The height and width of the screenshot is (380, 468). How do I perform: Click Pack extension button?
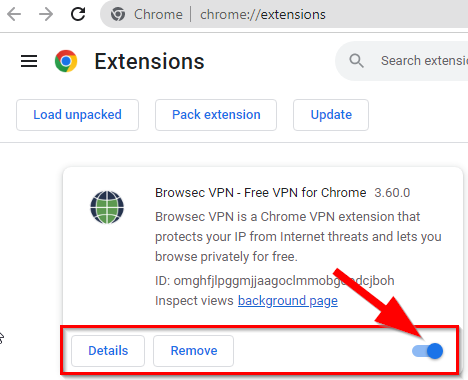[216, 115]
